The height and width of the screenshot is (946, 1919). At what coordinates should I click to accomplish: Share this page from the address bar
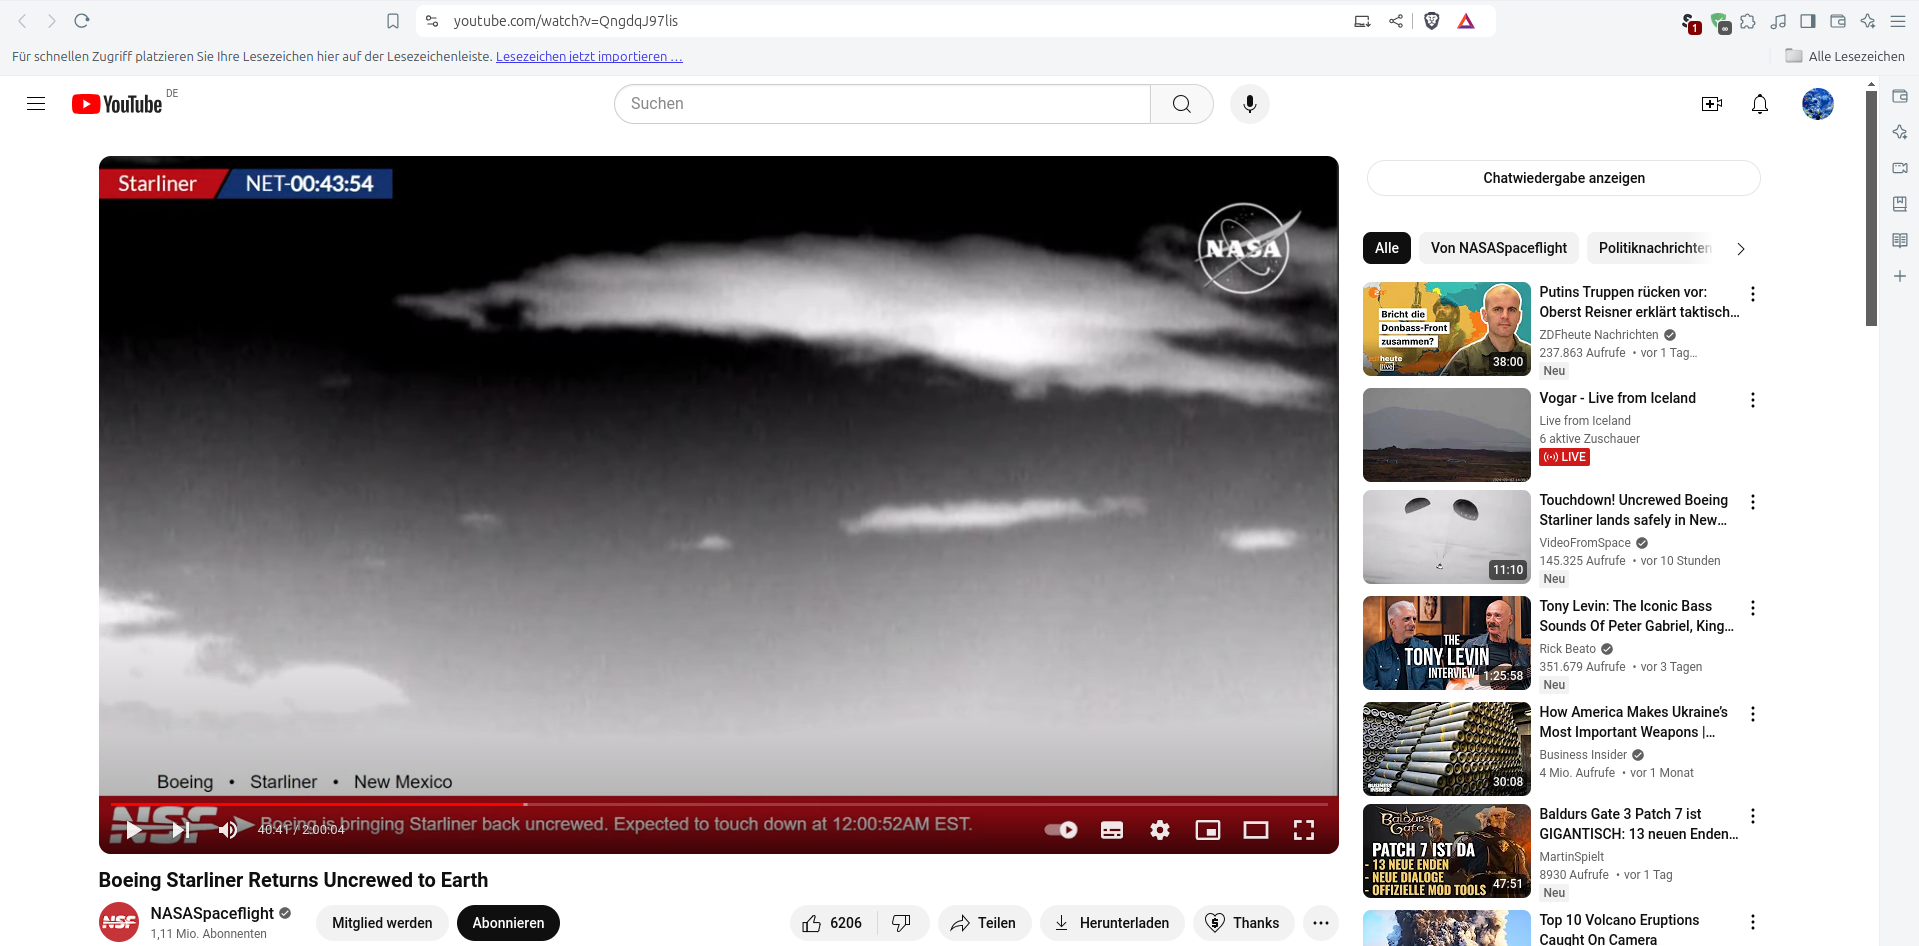point(1396,21)
